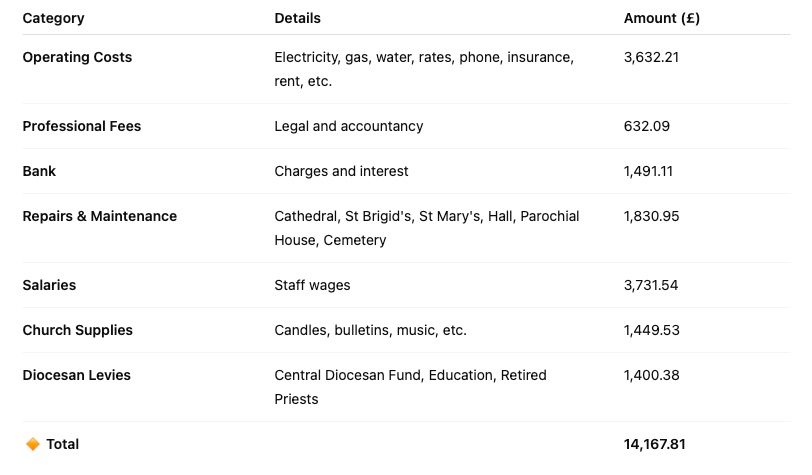This screenshot has width=812, height=475.
Task: Select the 3,632.21 amount value
Action: 651,57
